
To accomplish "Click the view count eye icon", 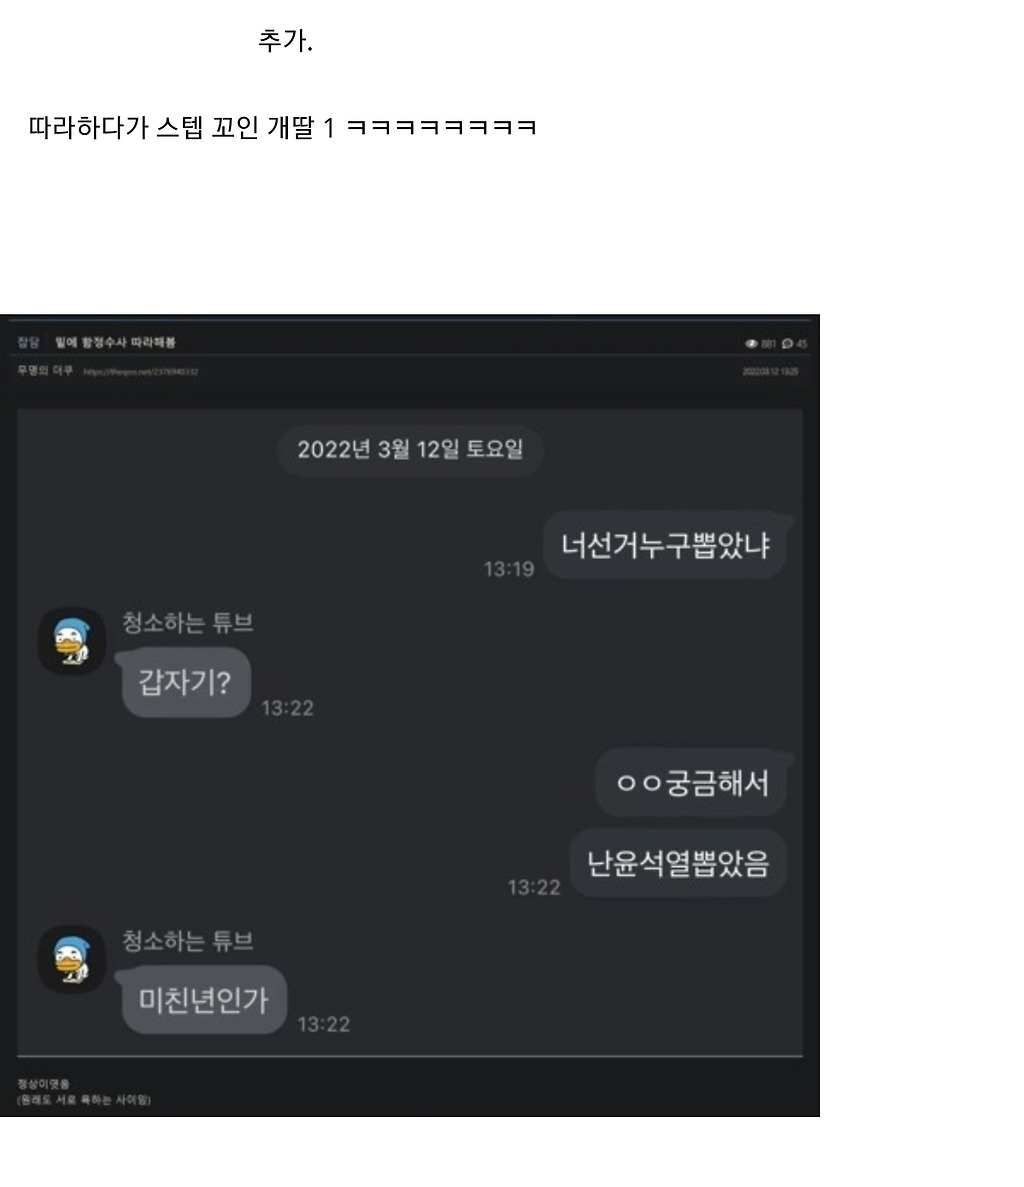I will pyautogui.click(x=751, y=344).
